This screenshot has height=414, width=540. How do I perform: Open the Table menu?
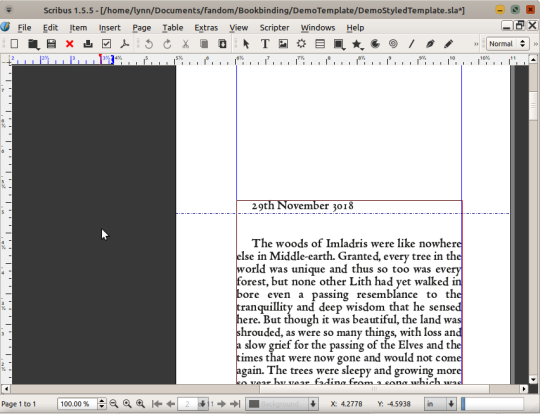click(173, 28)
